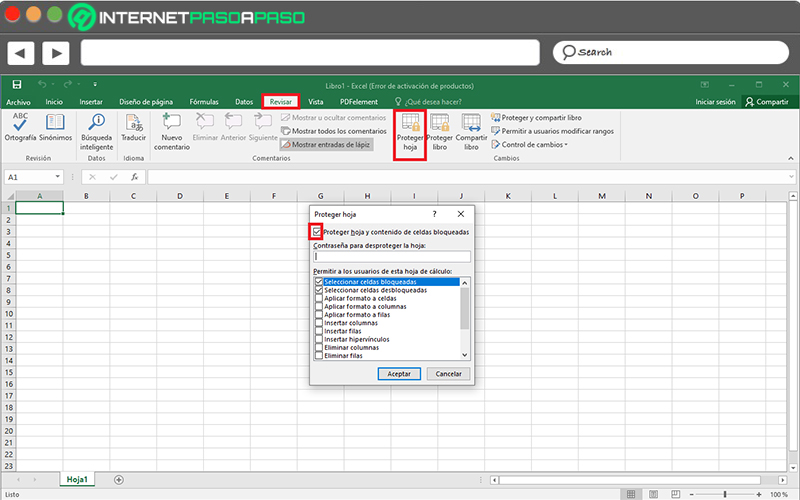Open the Archivo tab
This screenshot has height=500, width=800.
point(18,102)
